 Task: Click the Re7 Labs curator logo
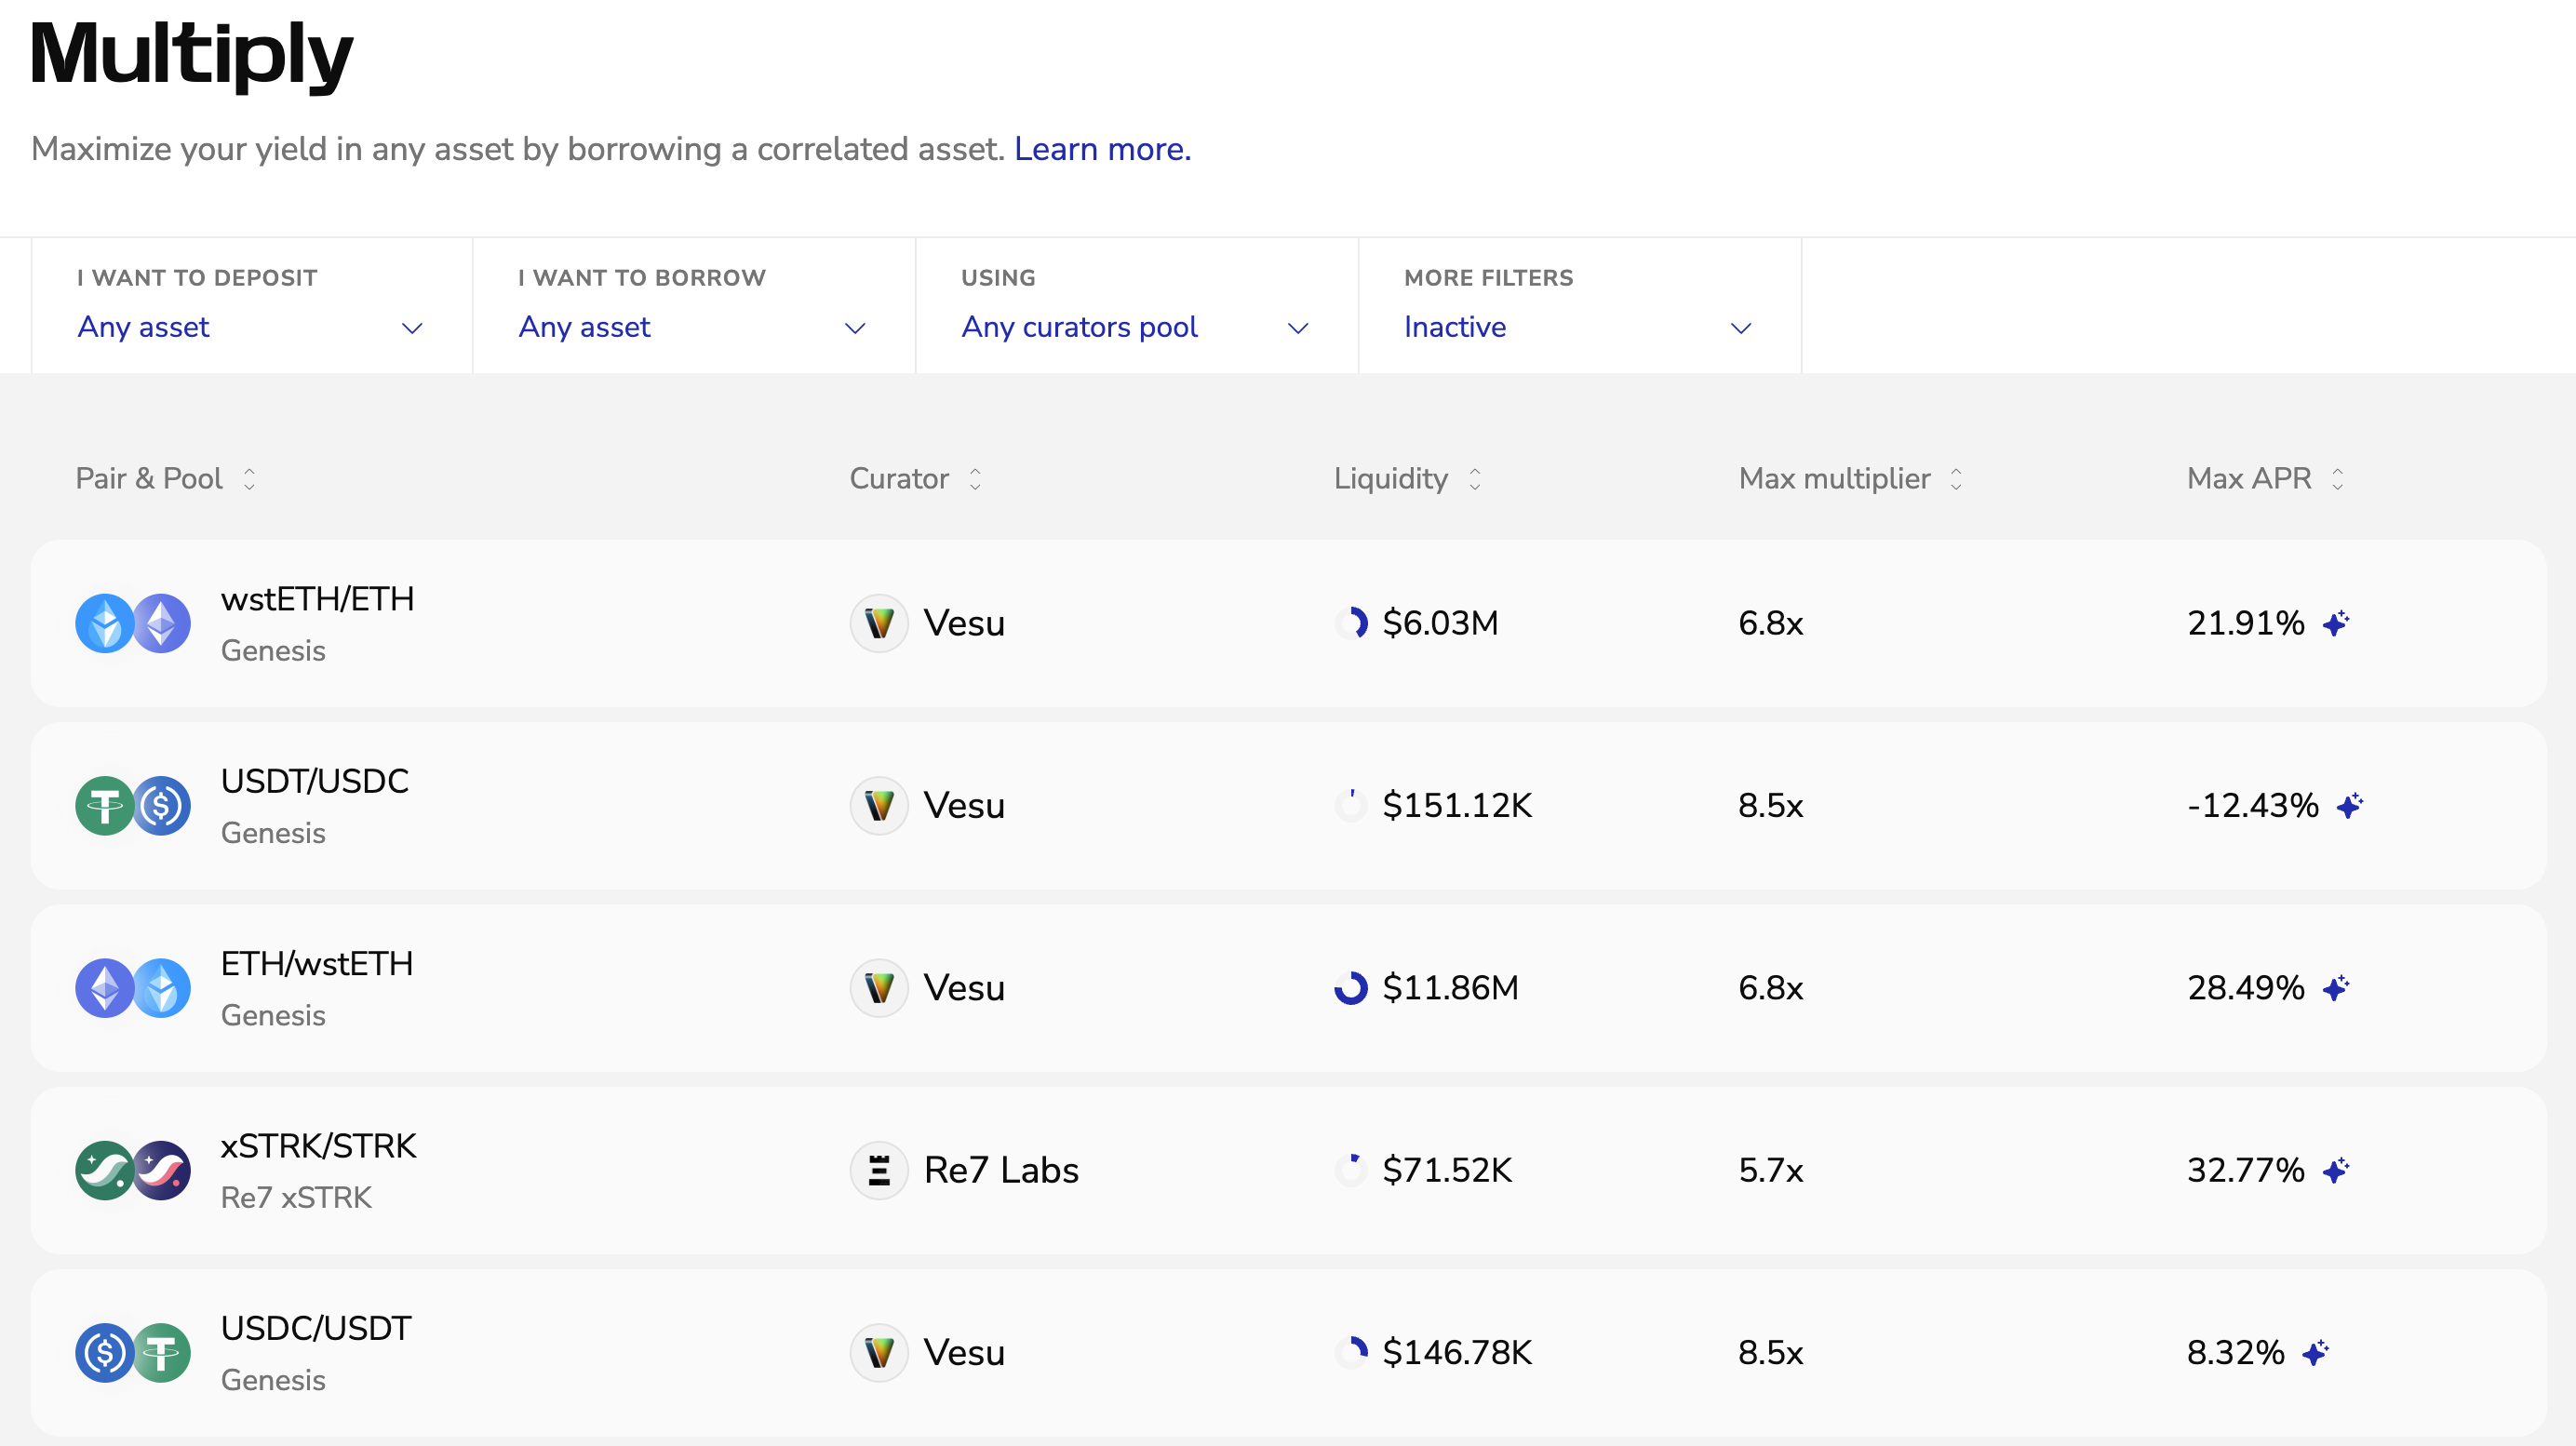[879, 1170]
